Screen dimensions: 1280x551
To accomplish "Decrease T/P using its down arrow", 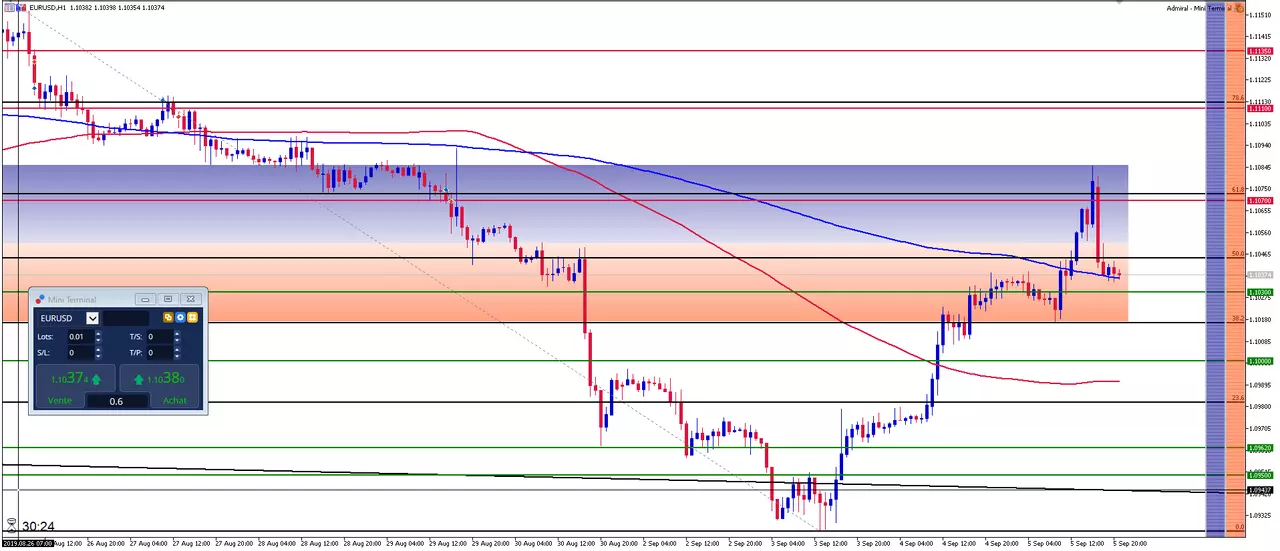I will (177, 356).
